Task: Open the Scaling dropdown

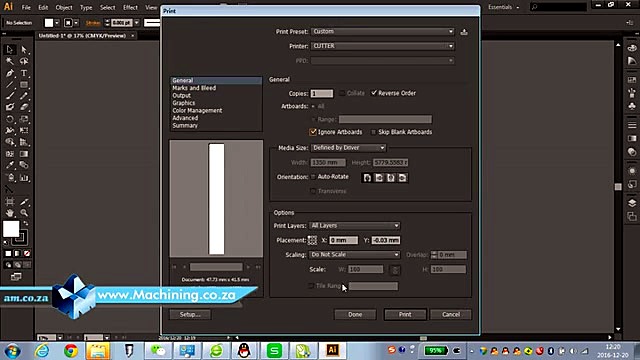Action: coord(354,255)
